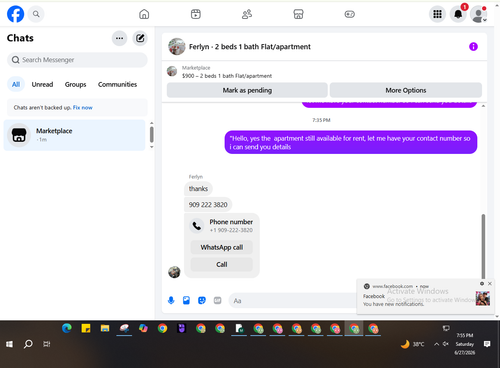Open notification settings gear on popup
Image resolution: width=500 pixels, height=368 pixels.
tap(482, 284)
